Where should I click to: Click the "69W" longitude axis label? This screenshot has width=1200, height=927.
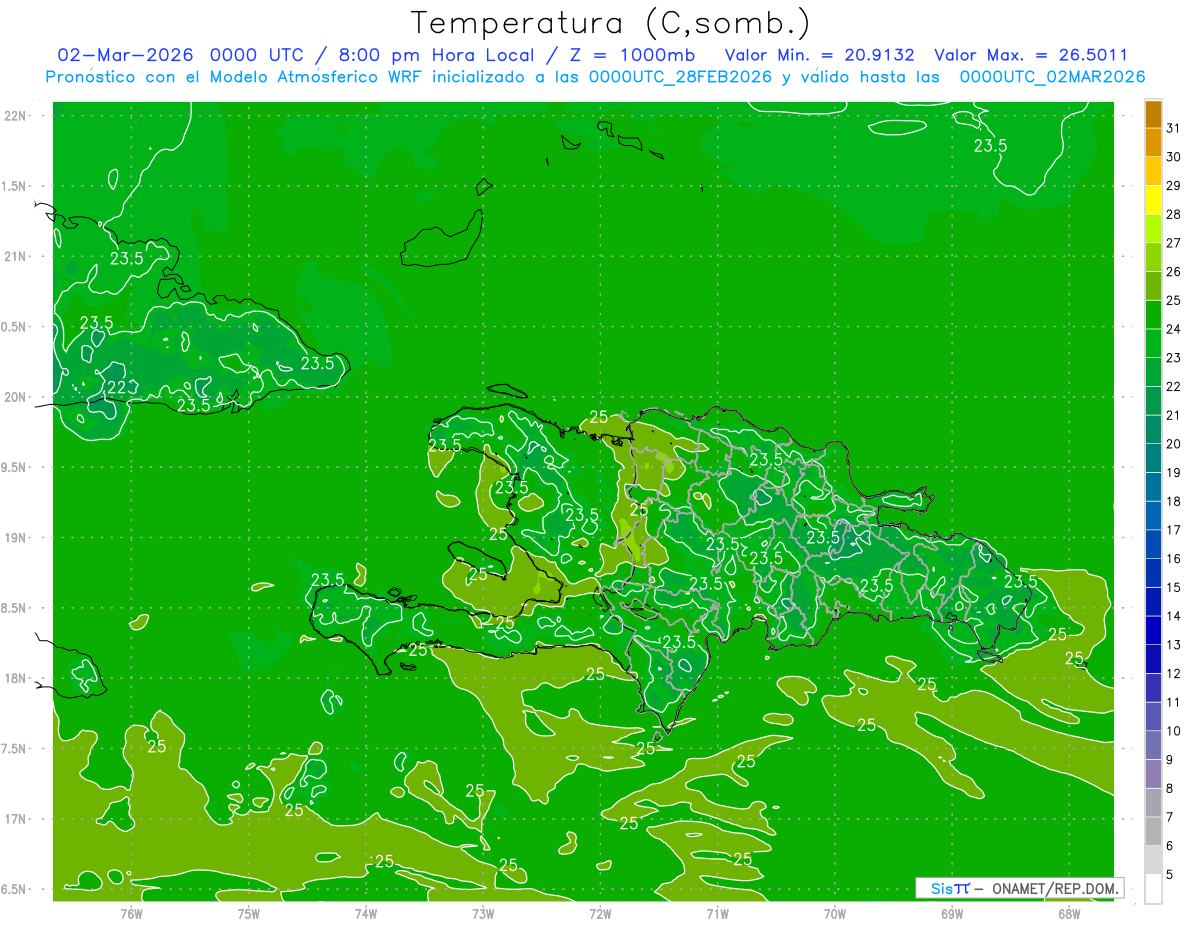[952, 913]
